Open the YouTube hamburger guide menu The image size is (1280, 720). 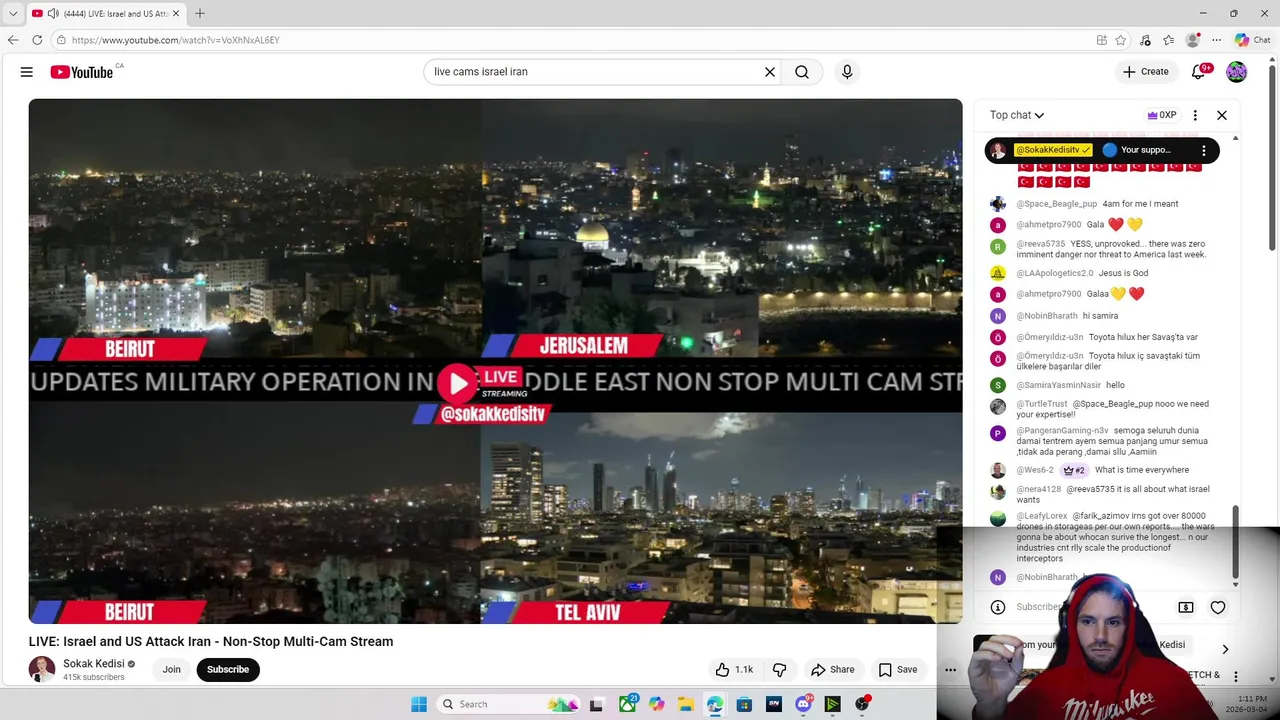[27, 72]
